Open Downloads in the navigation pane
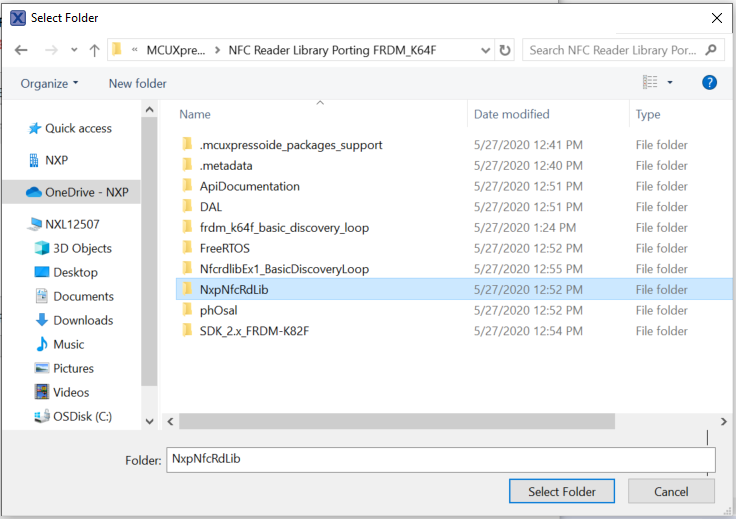The image size is (736, 519). 83,320
